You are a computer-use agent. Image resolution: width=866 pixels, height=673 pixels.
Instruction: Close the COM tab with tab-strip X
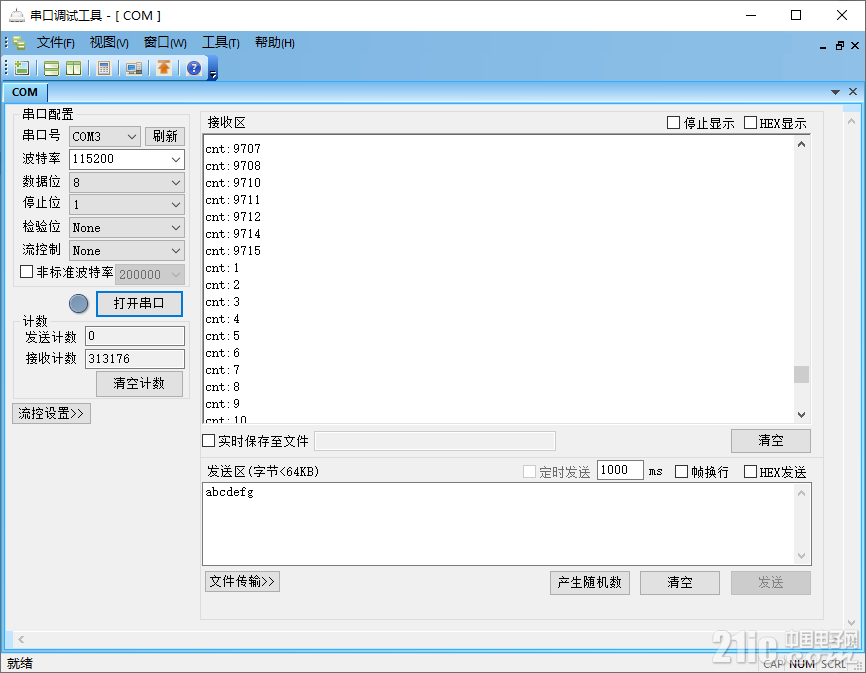coord(853,92)
